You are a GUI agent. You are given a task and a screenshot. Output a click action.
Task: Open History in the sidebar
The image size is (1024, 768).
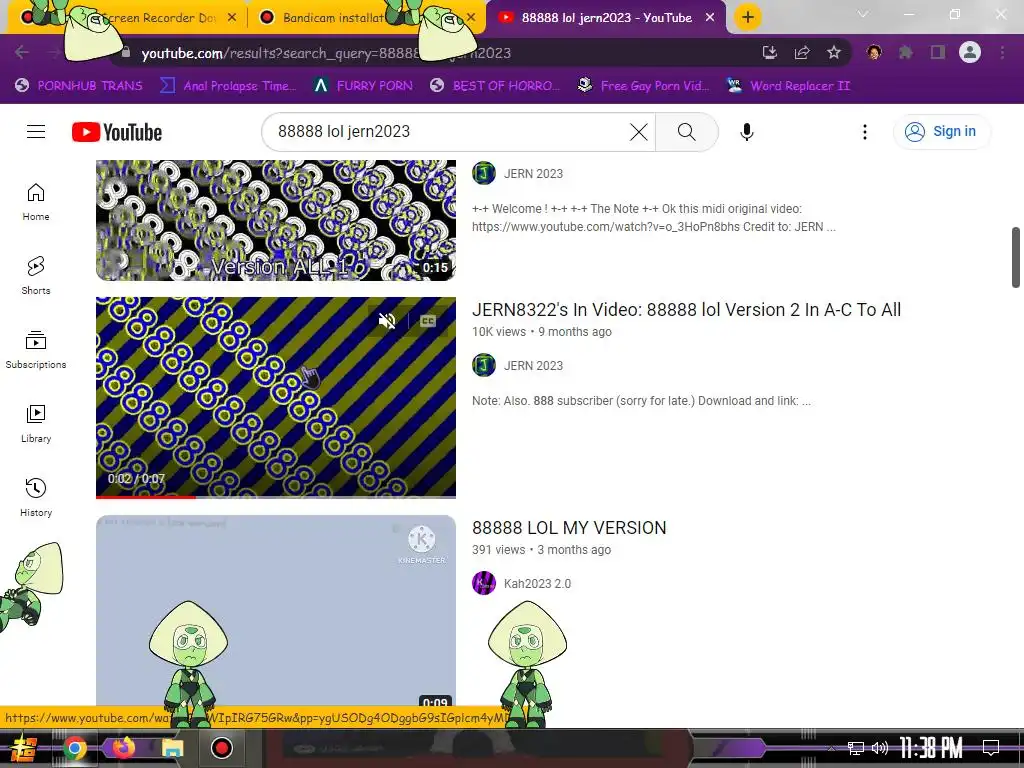click(x=36, y=498)
